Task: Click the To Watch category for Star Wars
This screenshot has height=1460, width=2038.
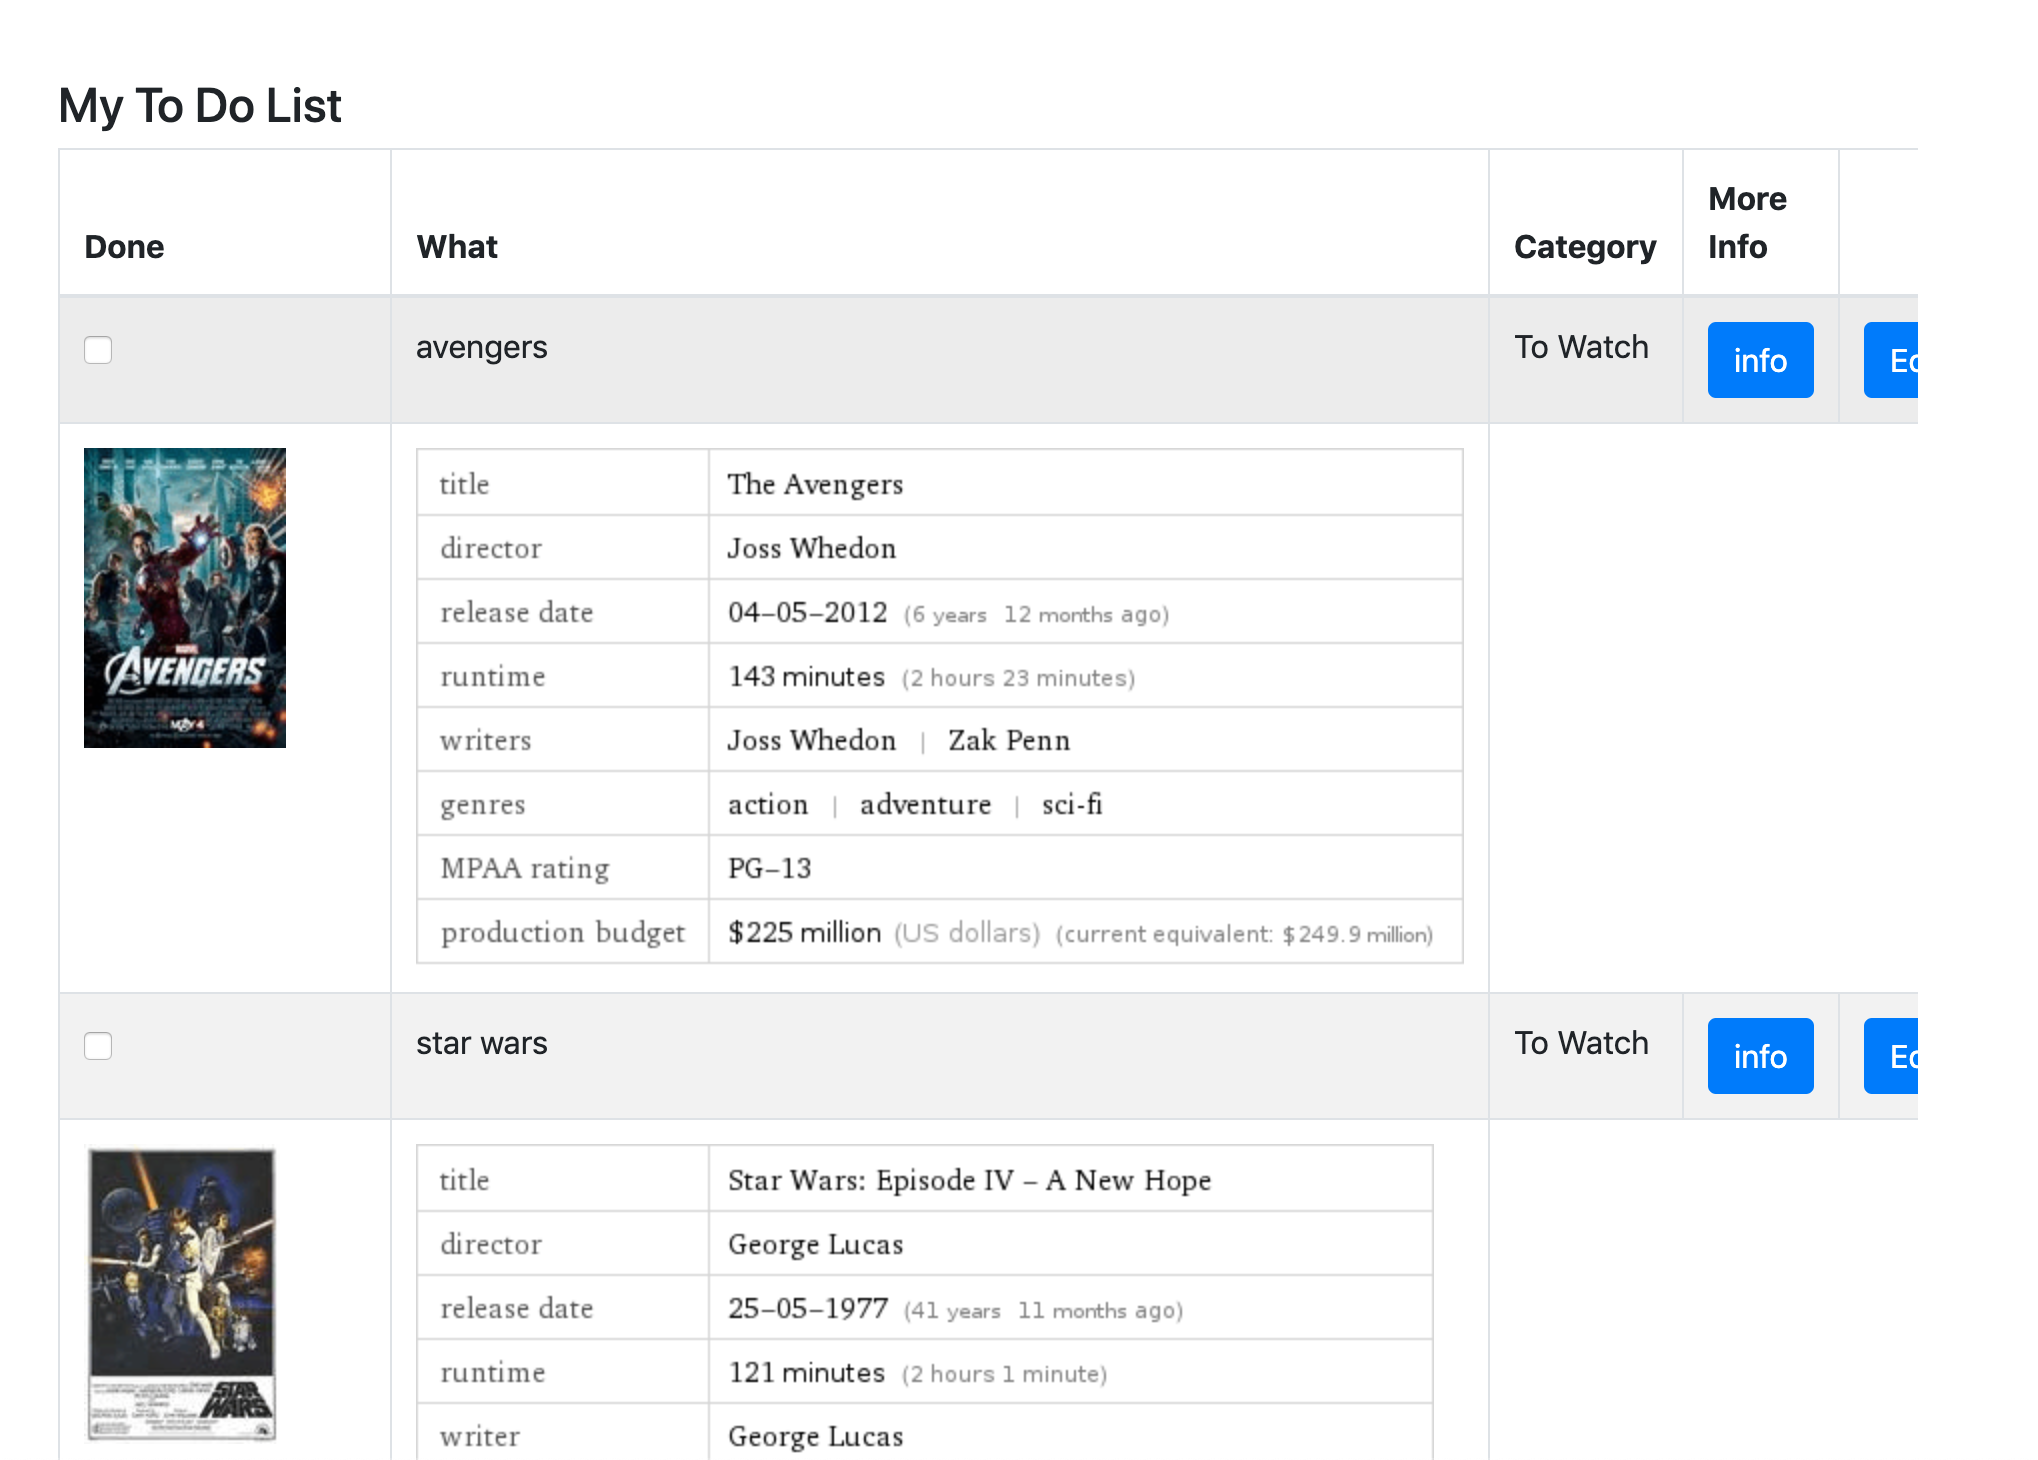Action: tap(1580, 1043)
